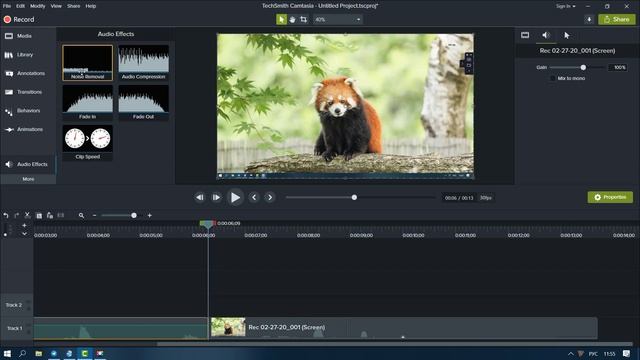
Task: Click the download icon beside Share
Action: pos(589,19)
